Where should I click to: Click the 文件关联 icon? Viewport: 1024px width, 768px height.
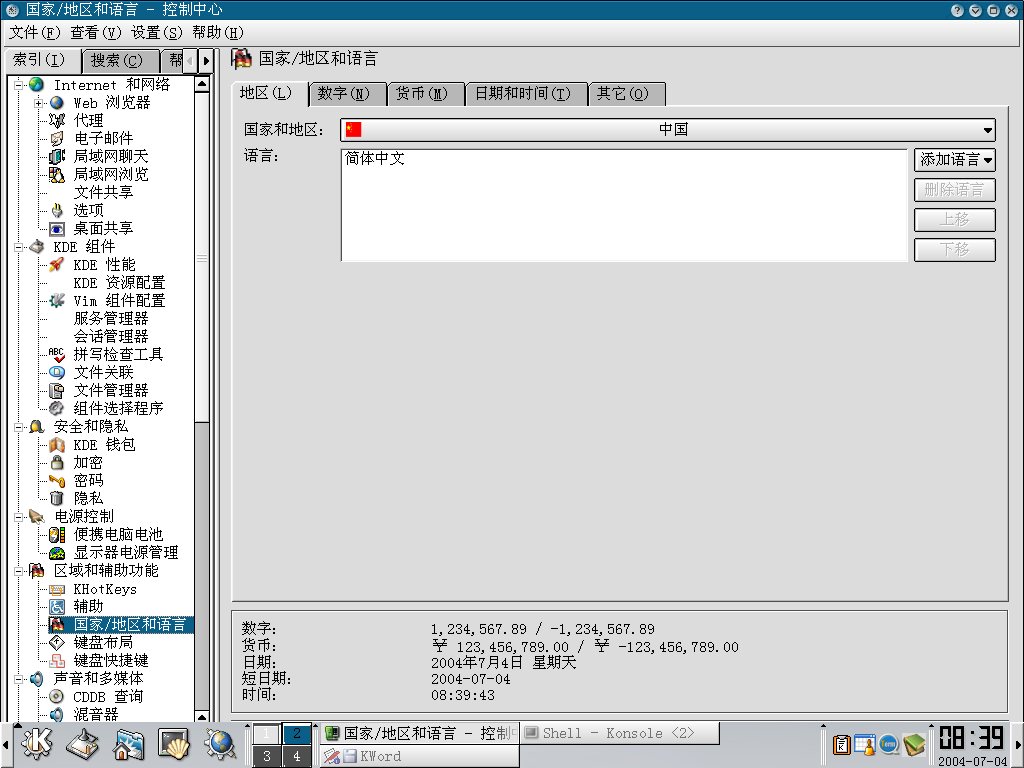click(x=57, y=372)
